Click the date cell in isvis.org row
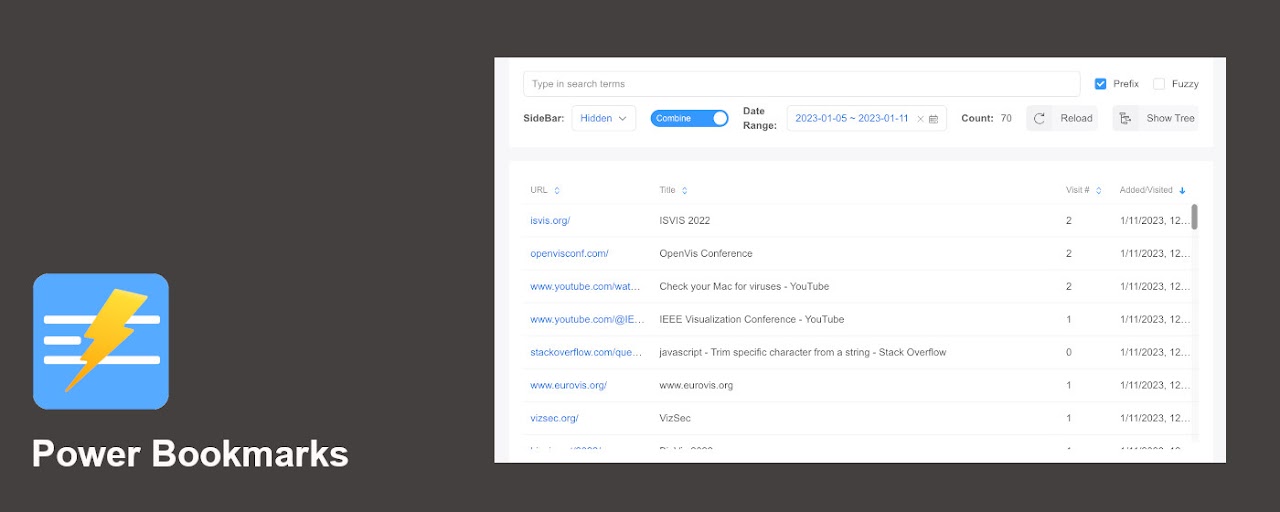The height and width of the screenshot is (512, 1280). [1155, 220]
